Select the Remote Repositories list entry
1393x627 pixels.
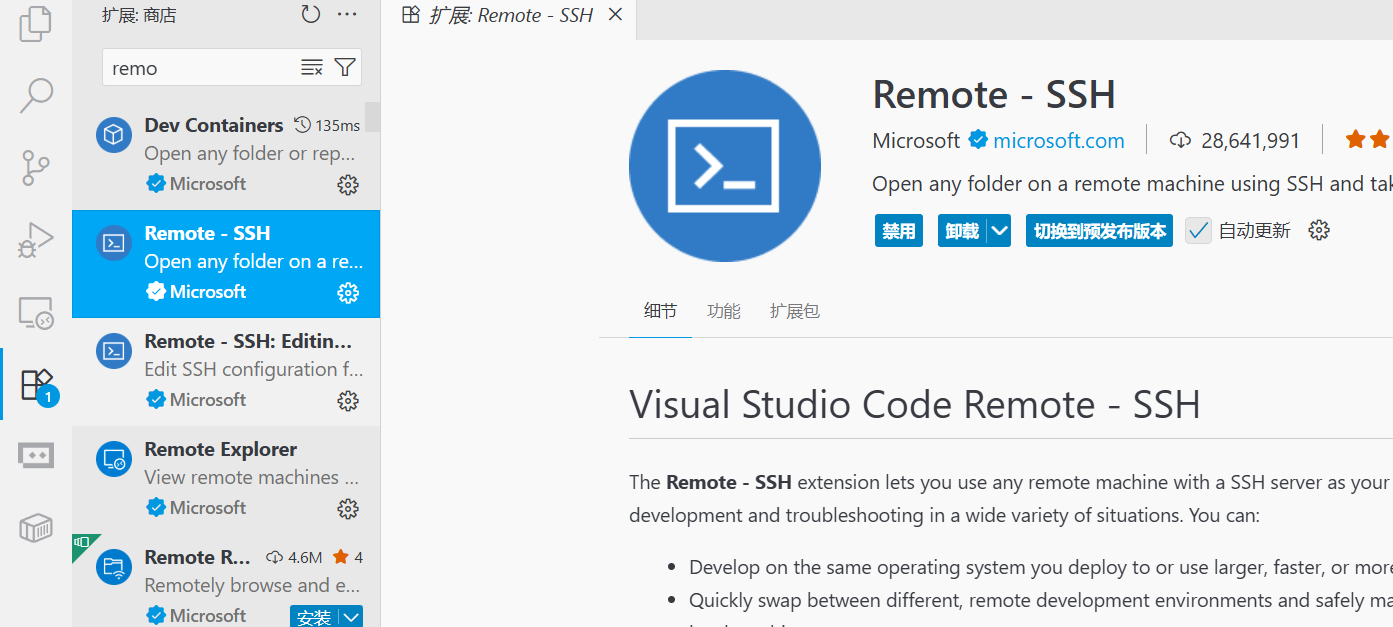point(226,581)
